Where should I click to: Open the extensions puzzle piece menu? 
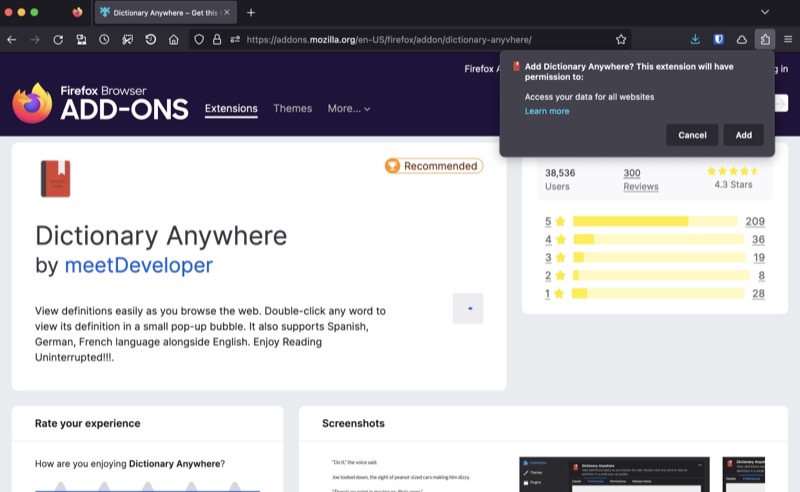pyautogui.click(x=765, y=39)
